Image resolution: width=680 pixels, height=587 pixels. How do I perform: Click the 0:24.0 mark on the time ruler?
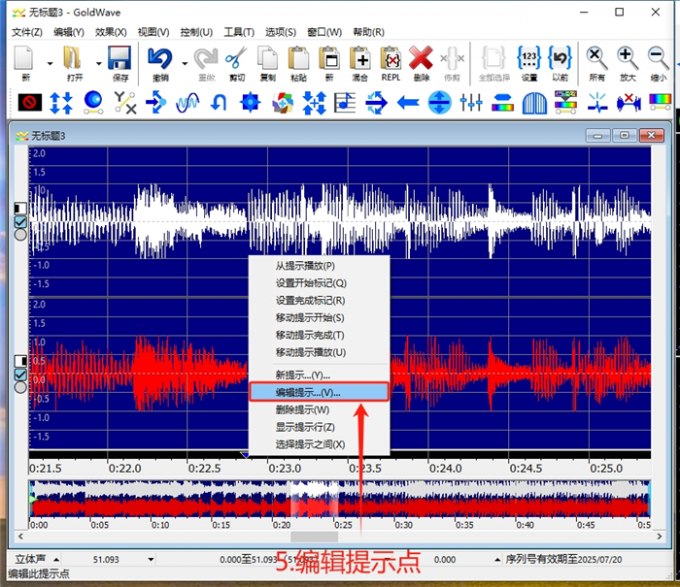445,468
